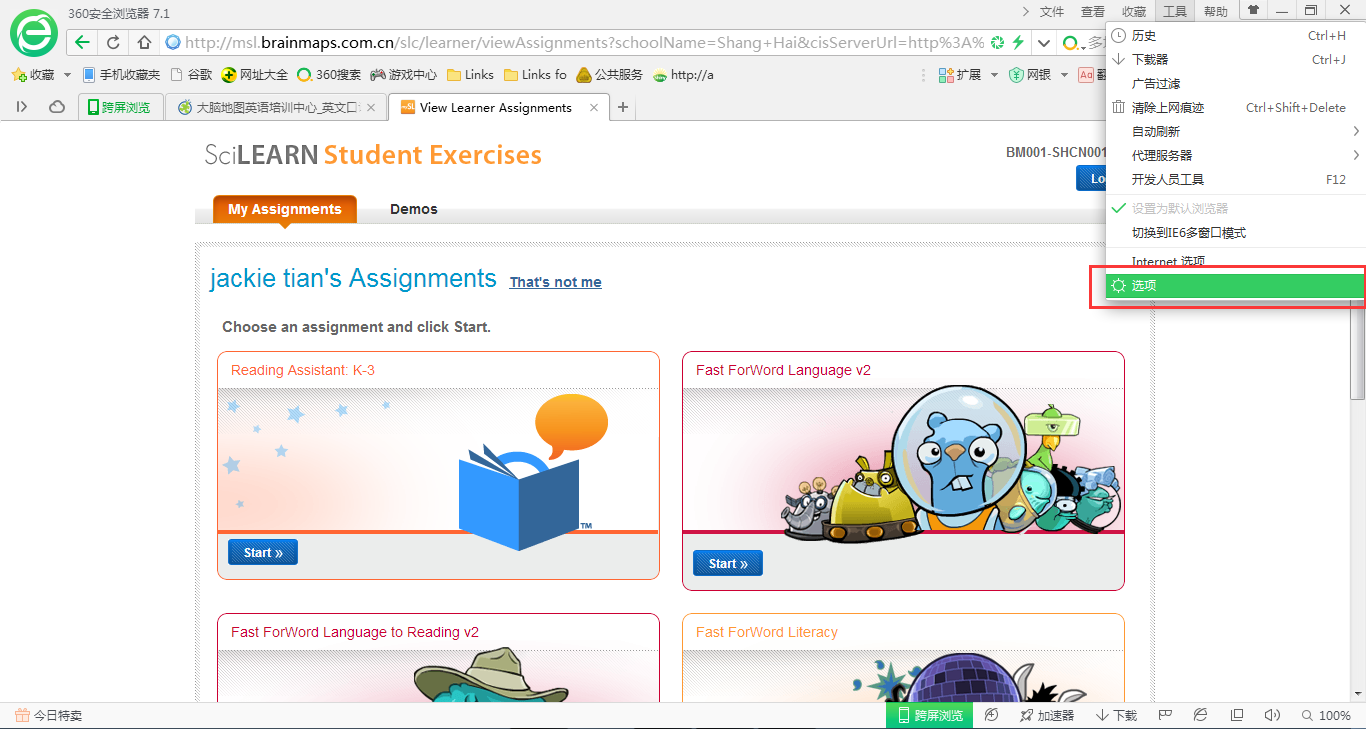Click the cloud icon beside tab strip
The height and width of the screenshot is (729, 1366).
coord(57,107)
